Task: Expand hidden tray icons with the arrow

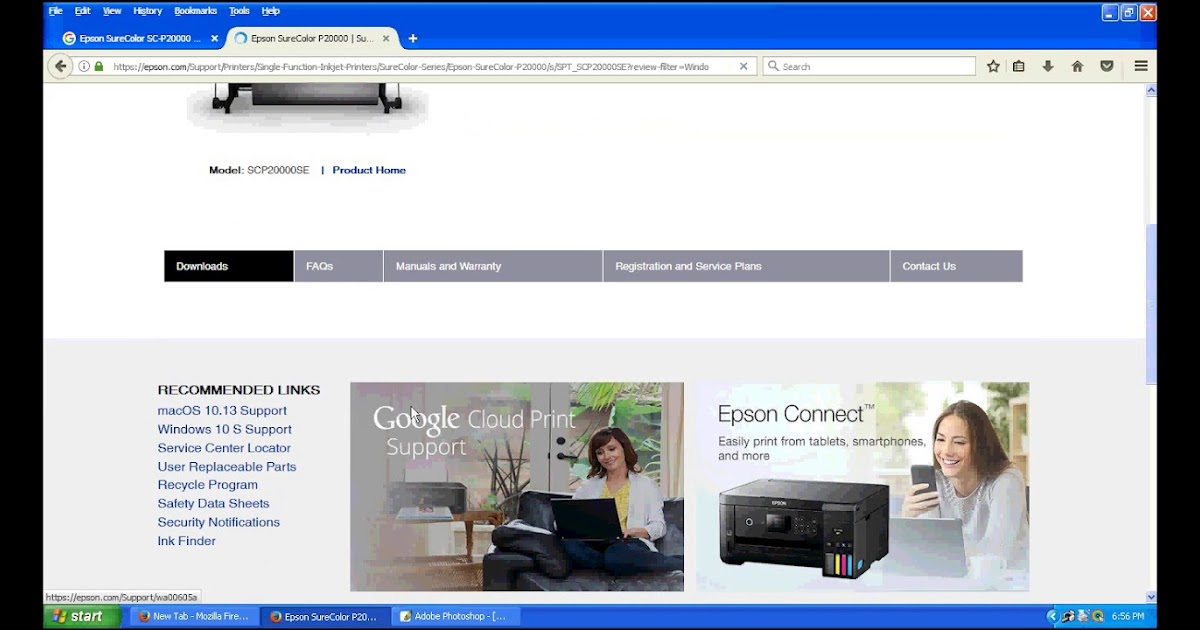Action: click(1053, 617)
